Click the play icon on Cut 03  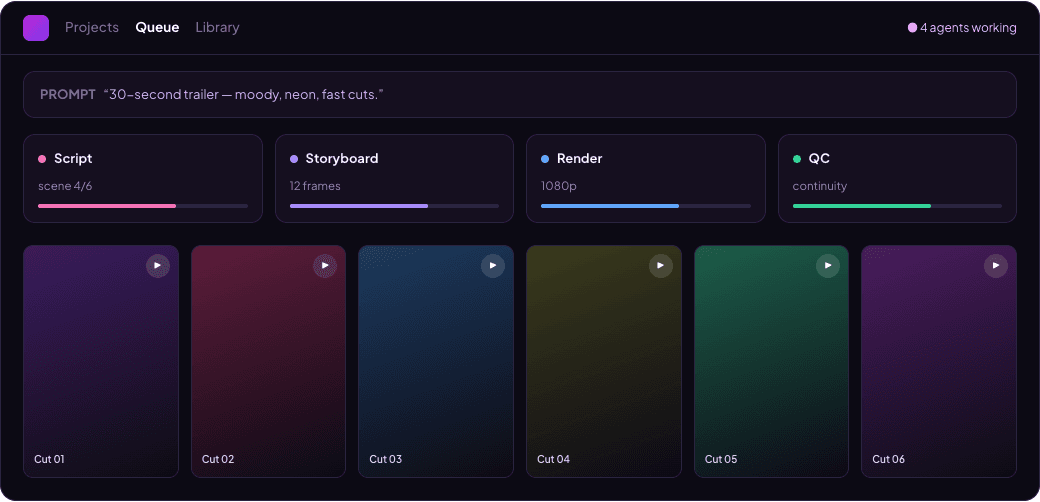click(x=493, y=266)
